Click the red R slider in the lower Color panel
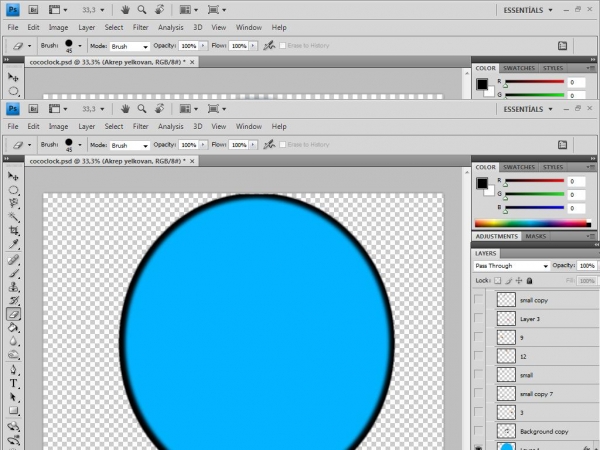The width and height of the screenshot is (600, 450). point(534,181)
